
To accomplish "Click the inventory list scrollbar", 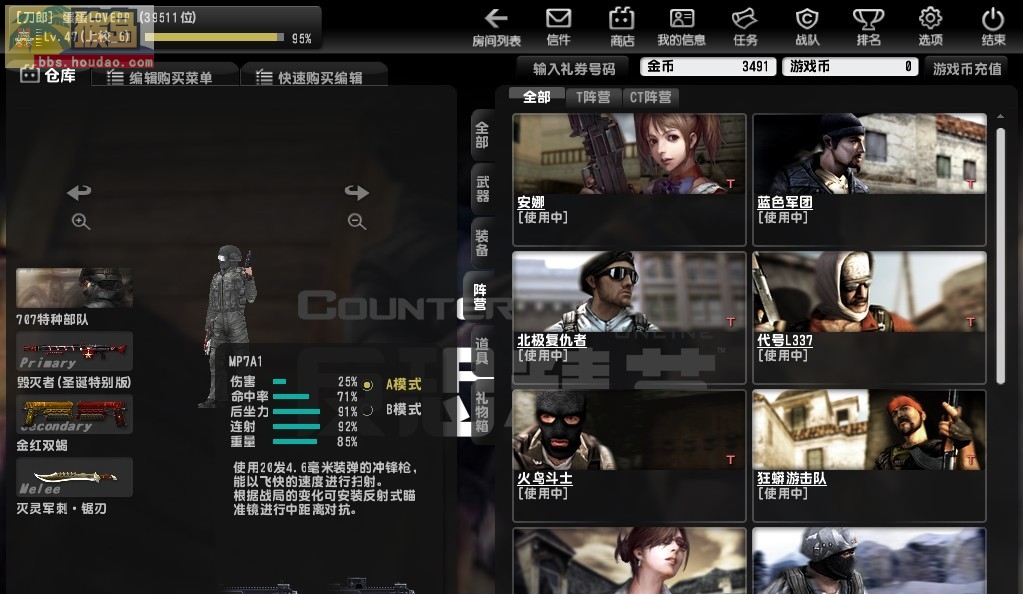I will pos(1001,255).
